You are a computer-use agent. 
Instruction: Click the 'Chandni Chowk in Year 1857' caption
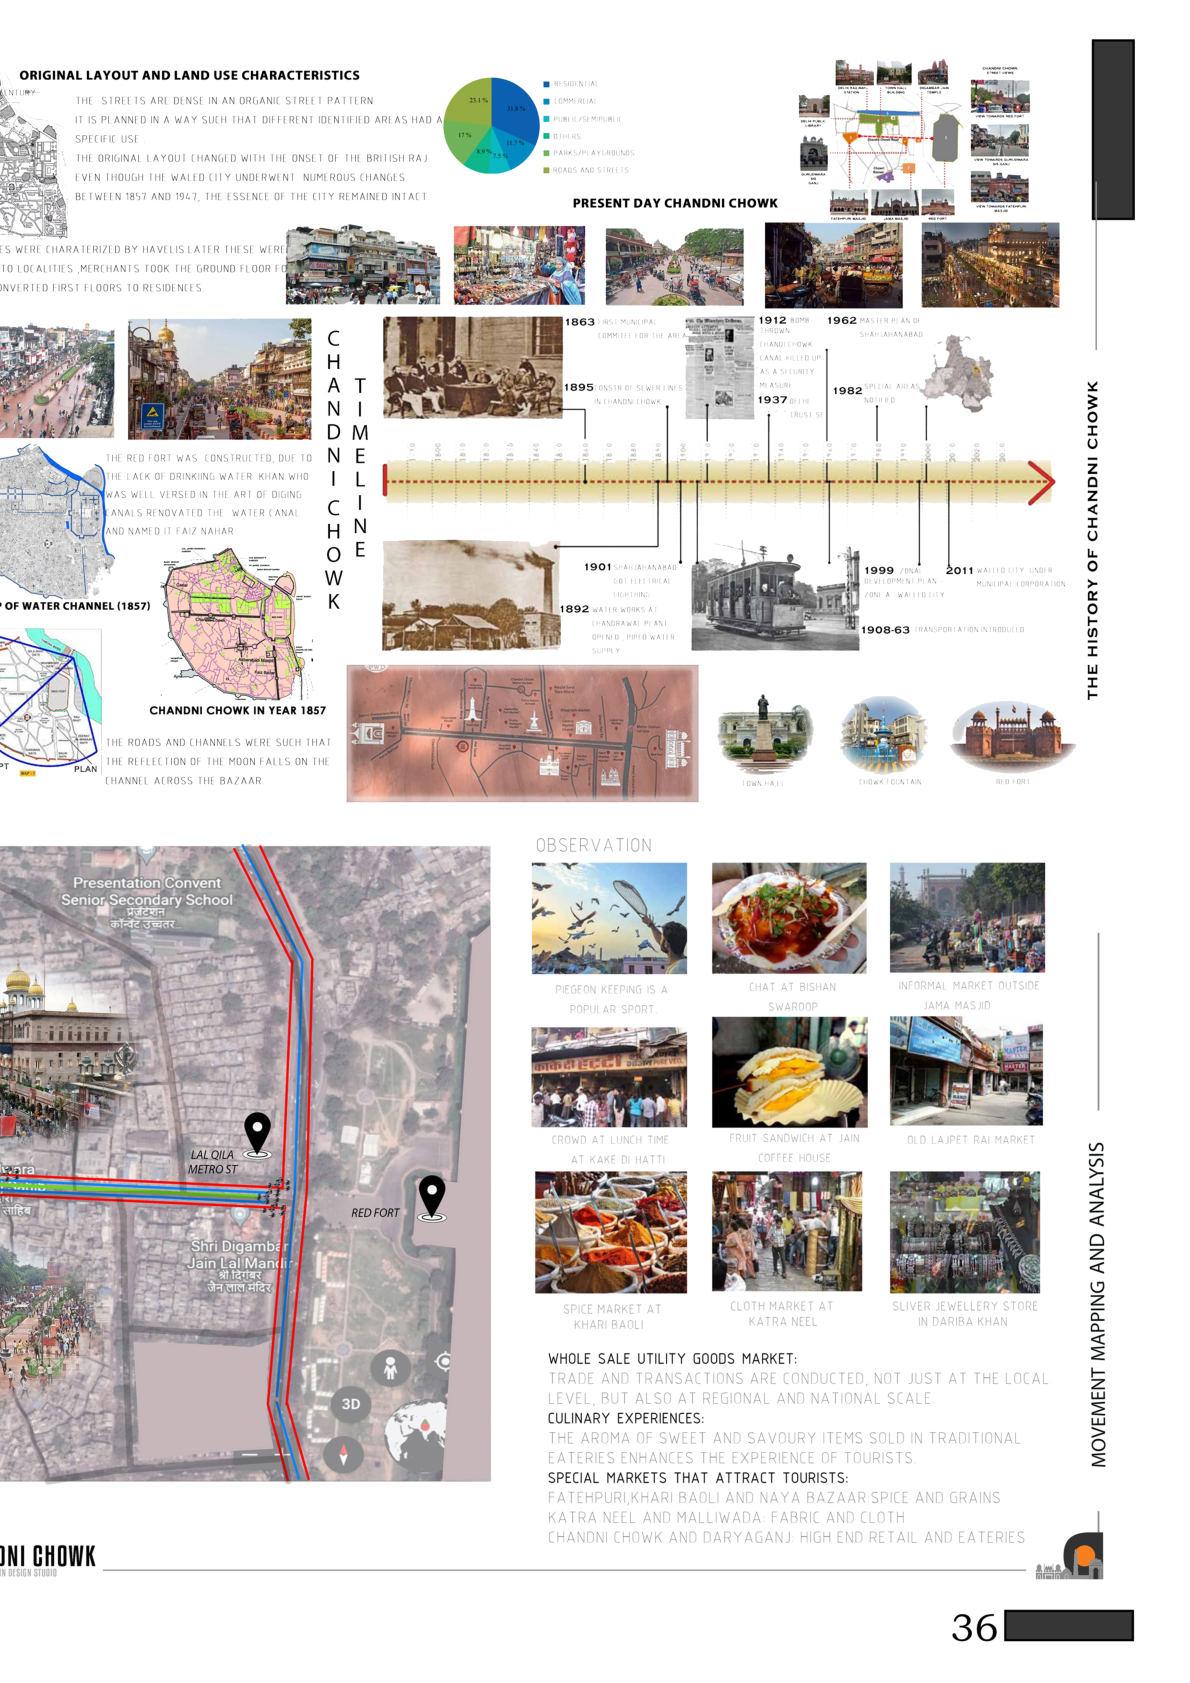pos(238,711)
